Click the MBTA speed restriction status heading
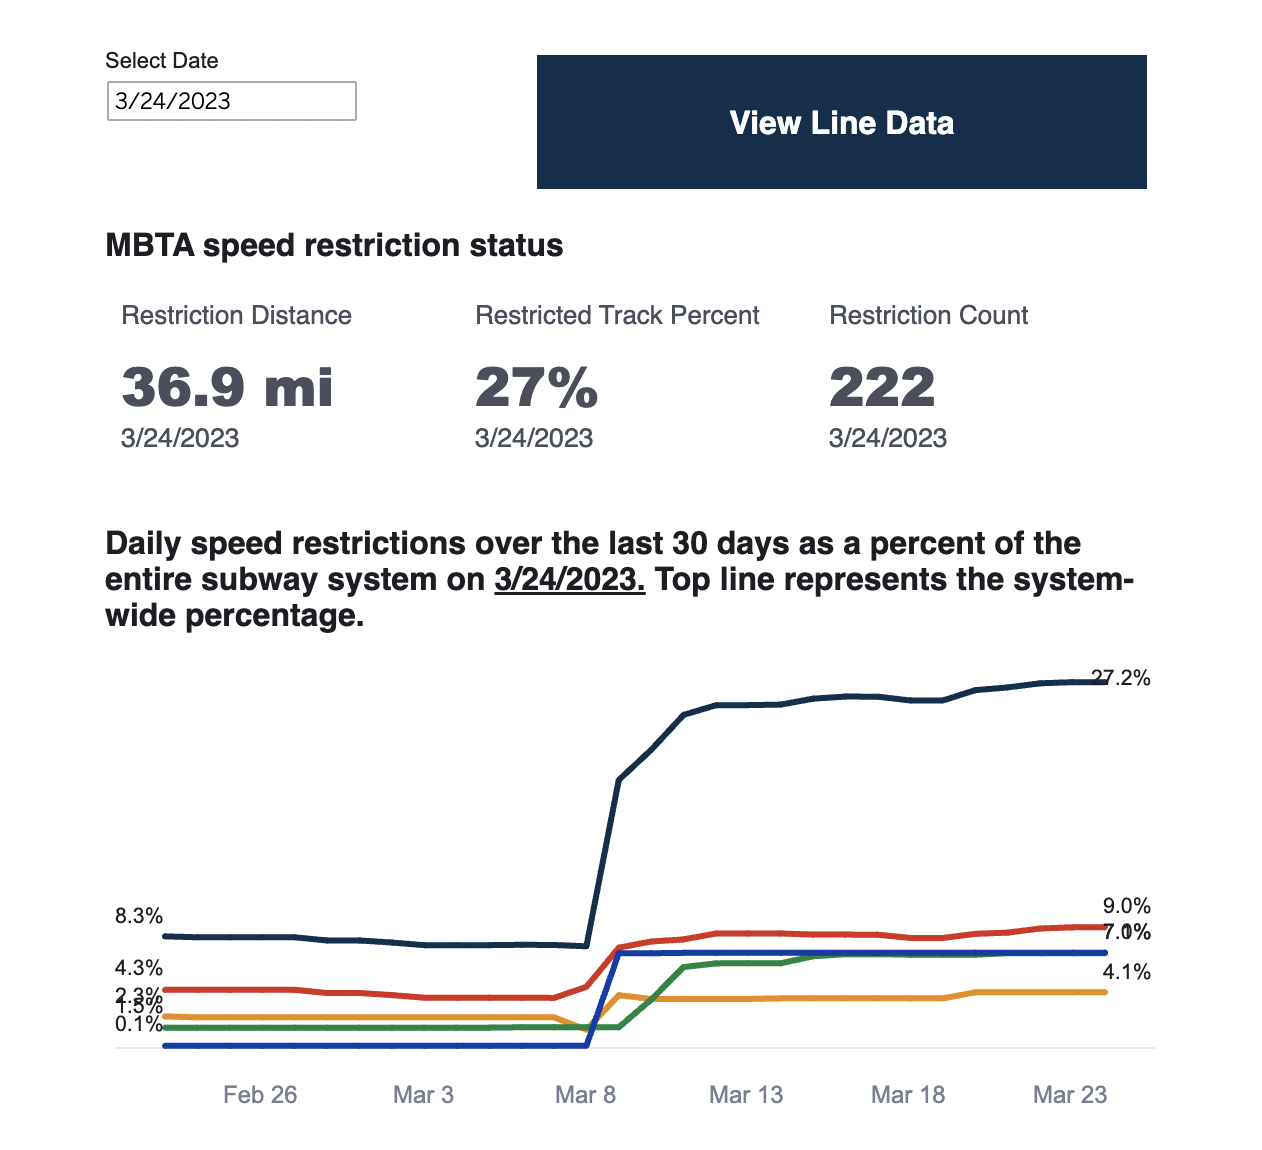This screenshot has width=1262, height=1150. coord(334,244)
